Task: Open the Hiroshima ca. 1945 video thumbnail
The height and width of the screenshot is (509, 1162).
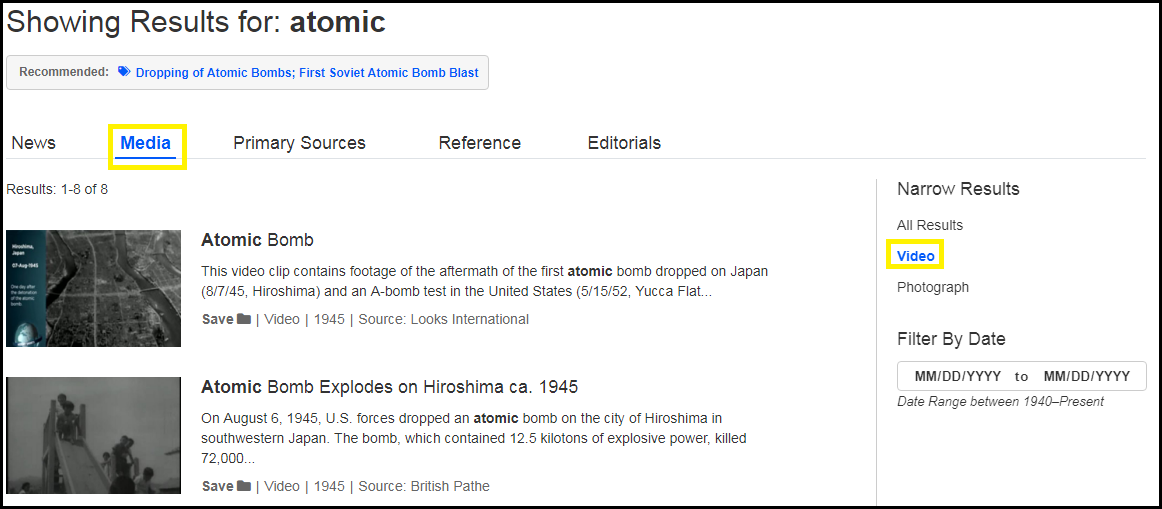Action: (93, 435)
